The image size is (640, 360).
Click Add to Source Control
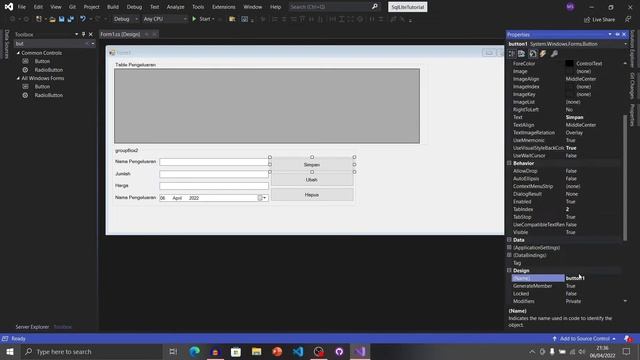pyautogui.click(x=584, y=339)
